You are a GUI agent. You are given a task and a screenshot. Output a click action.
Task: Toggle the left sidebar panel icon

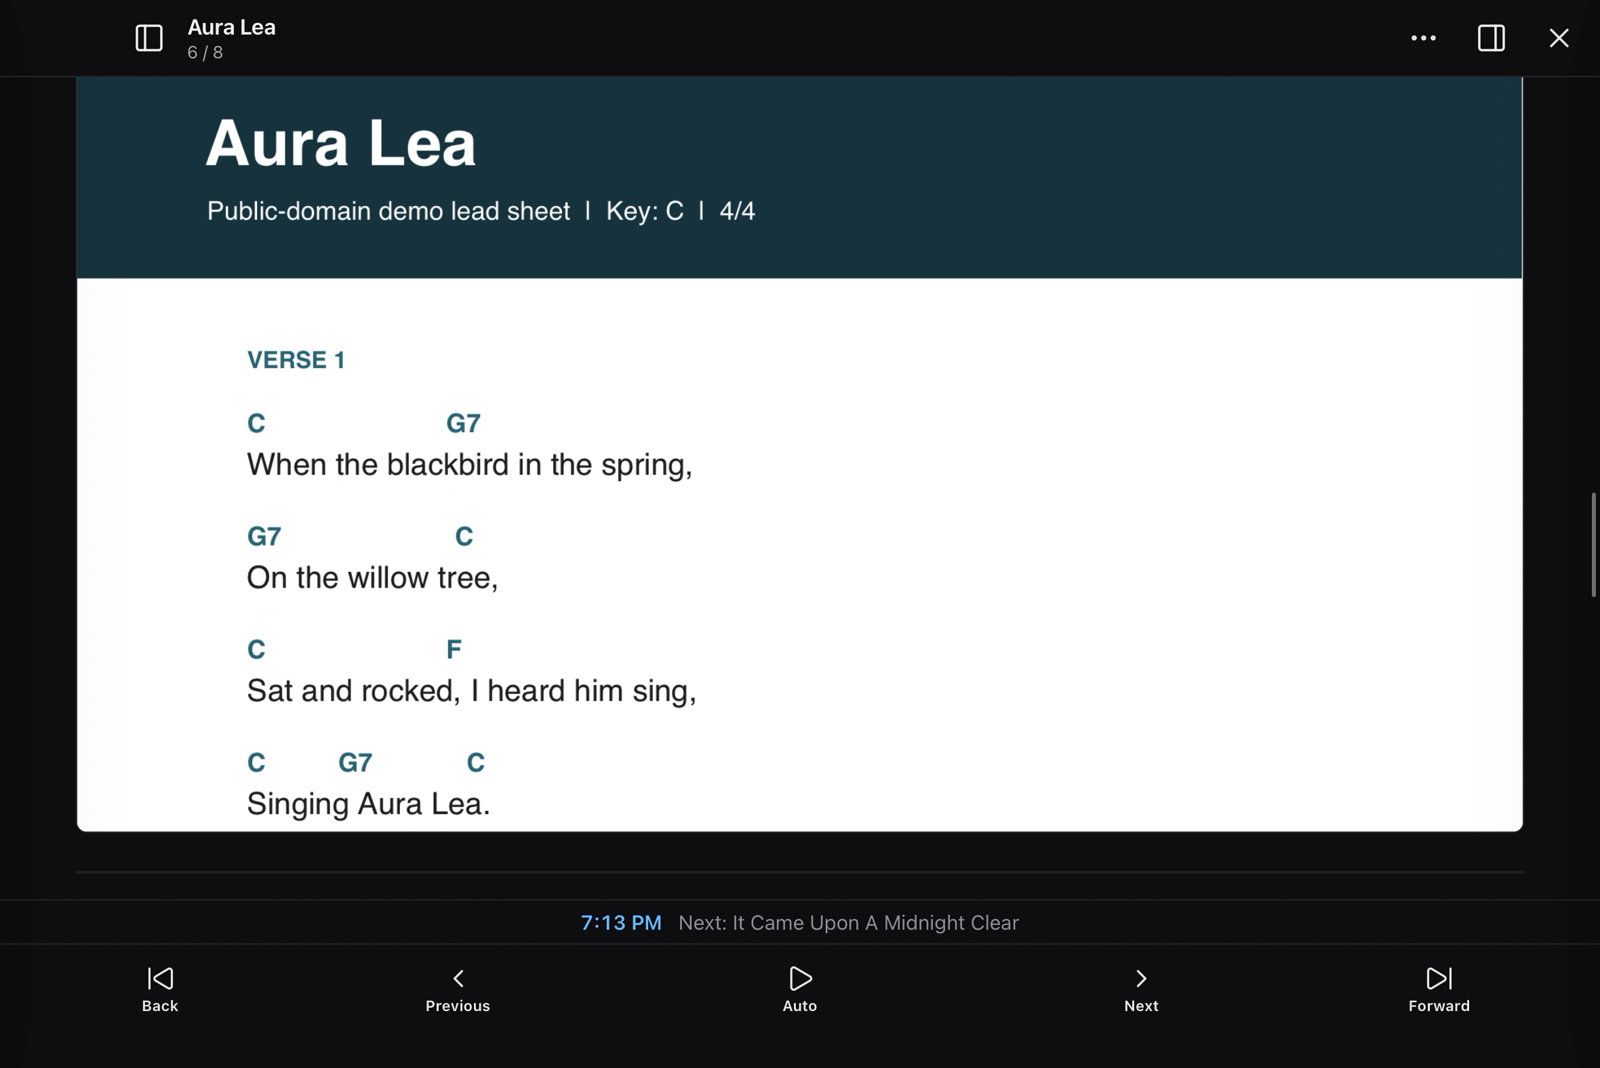pyautogui.click(x=149, y=38)
